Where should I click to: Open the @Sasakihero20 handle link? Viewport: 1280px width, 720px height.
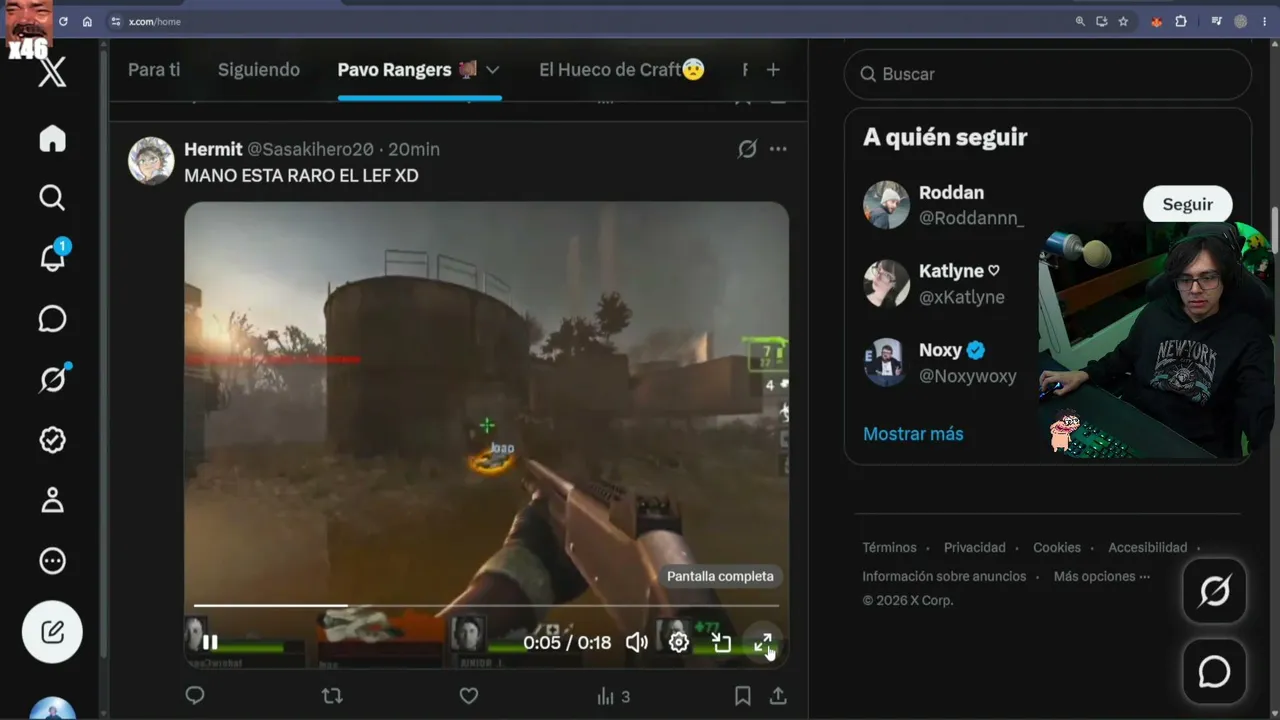coord(310,149)
